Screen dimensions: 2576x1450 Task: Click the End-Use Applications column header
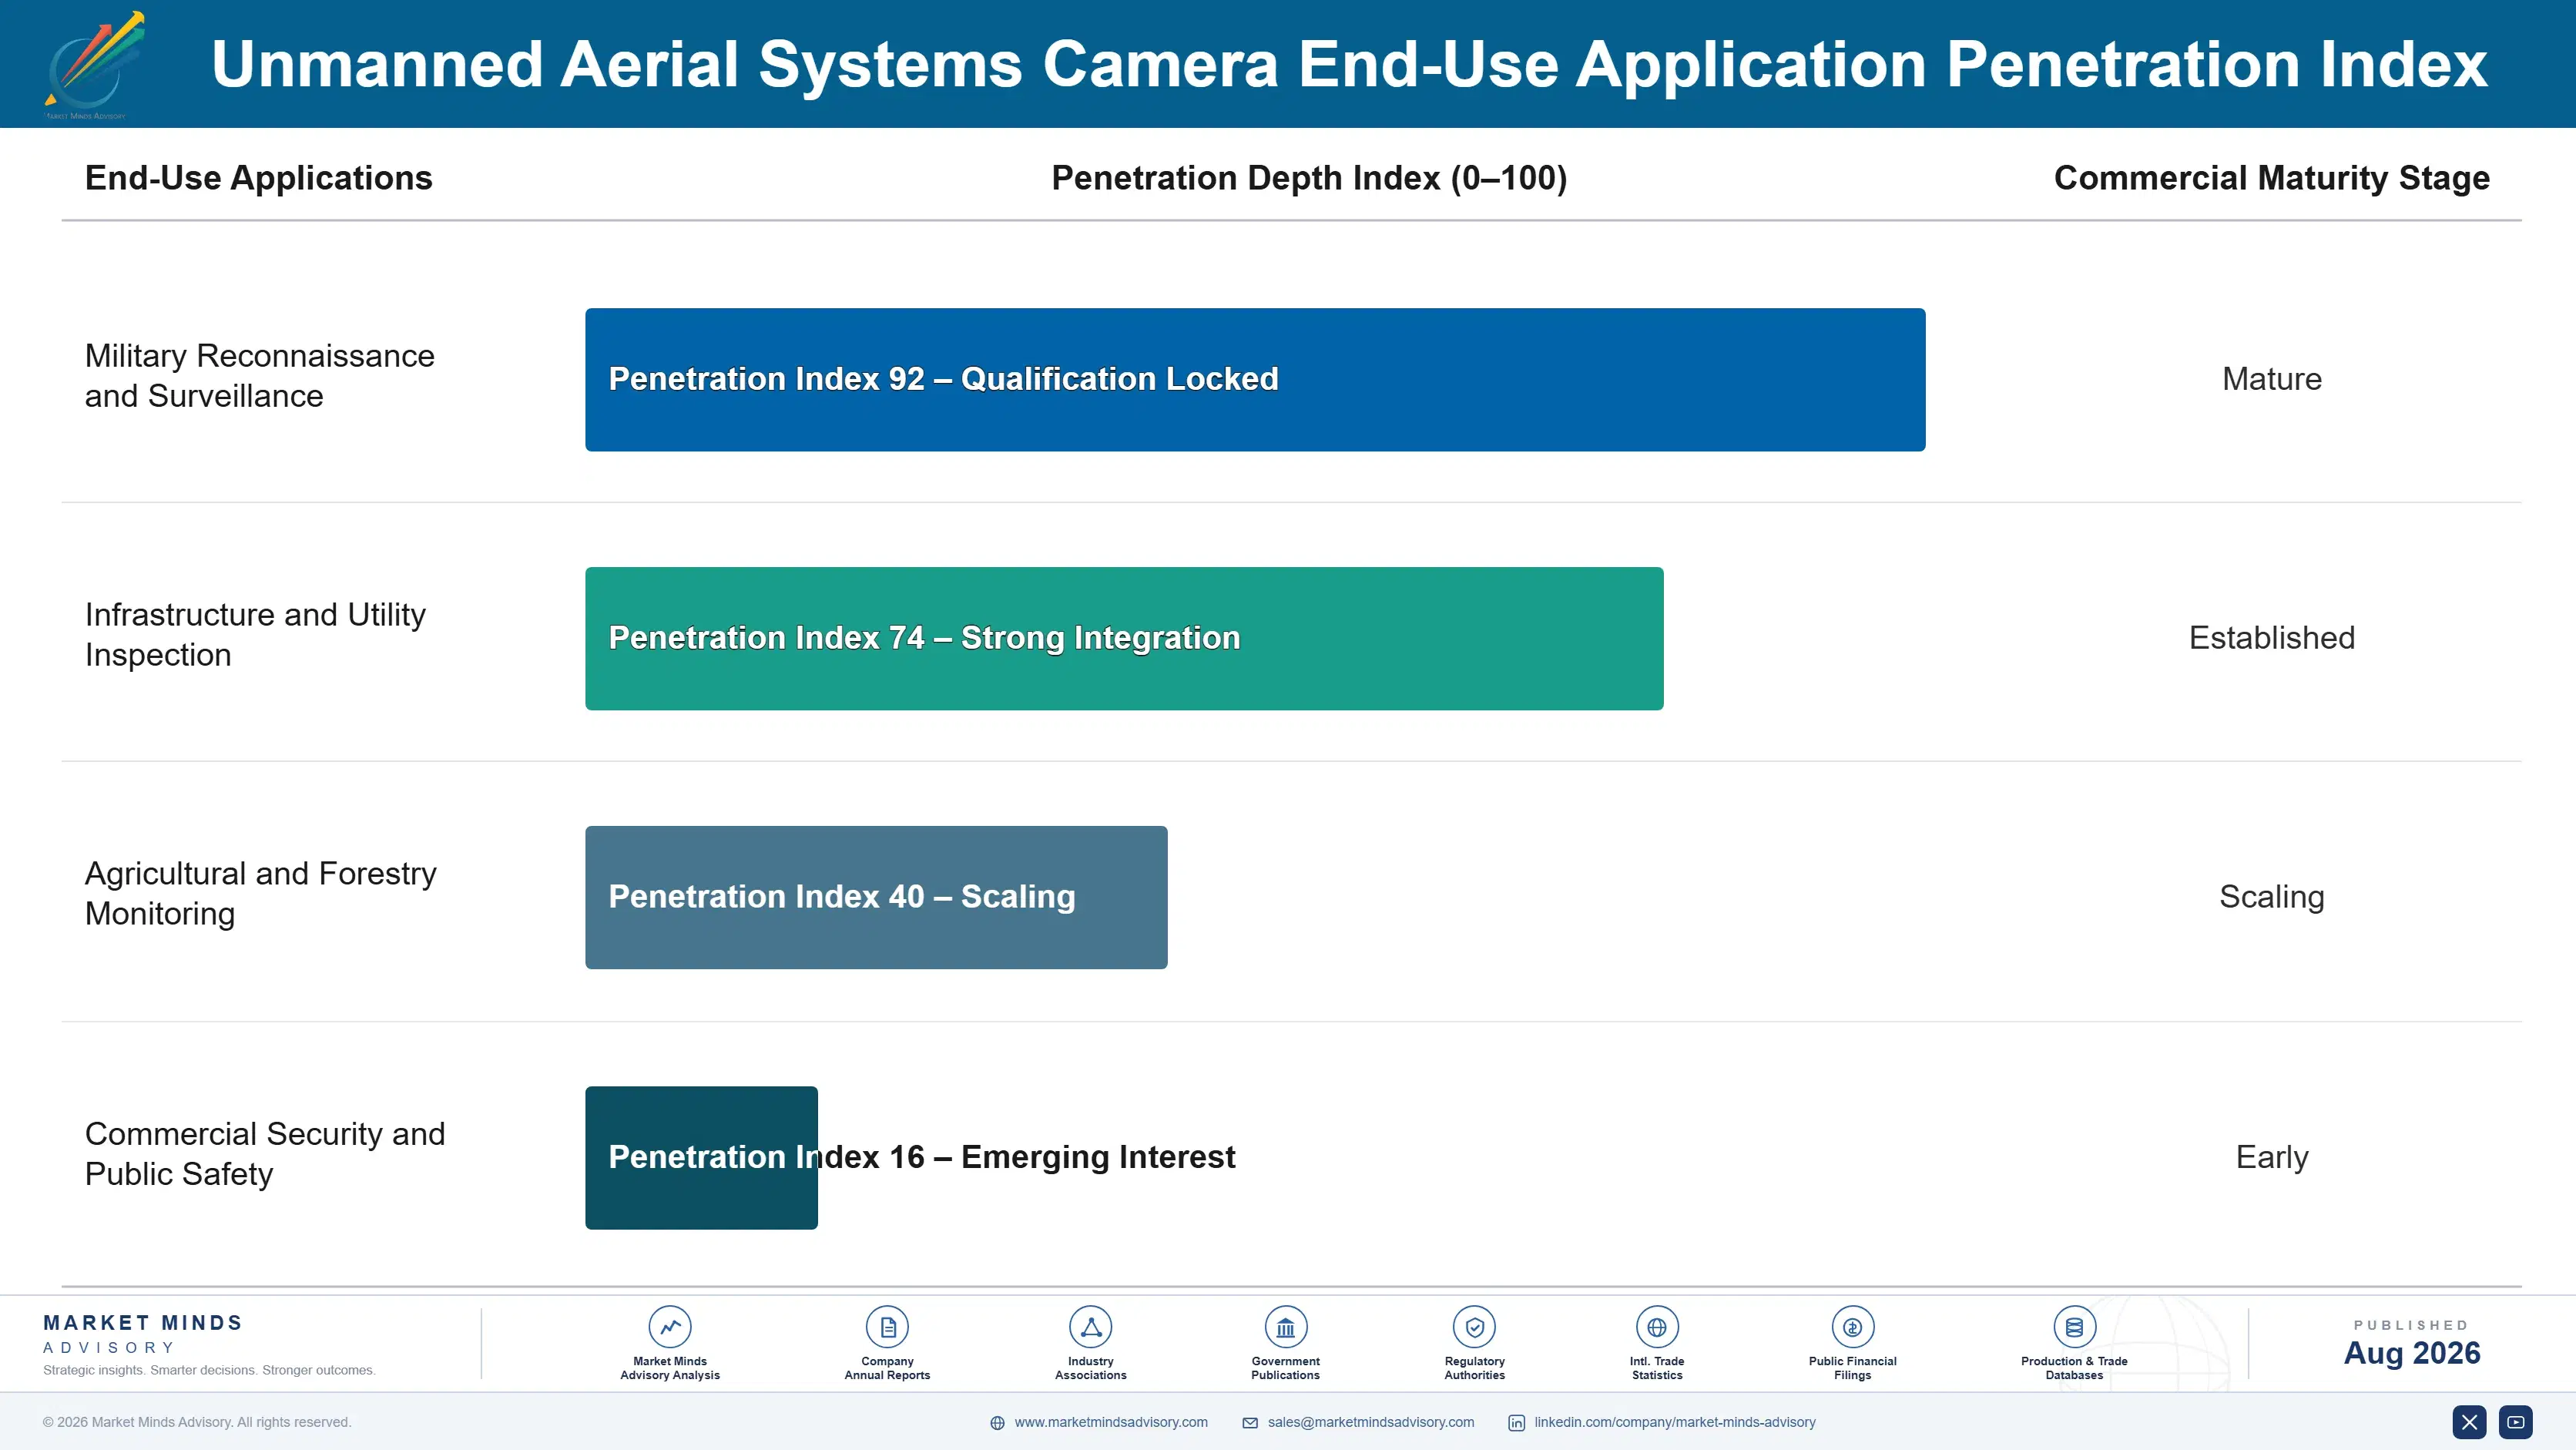(258, 178)
